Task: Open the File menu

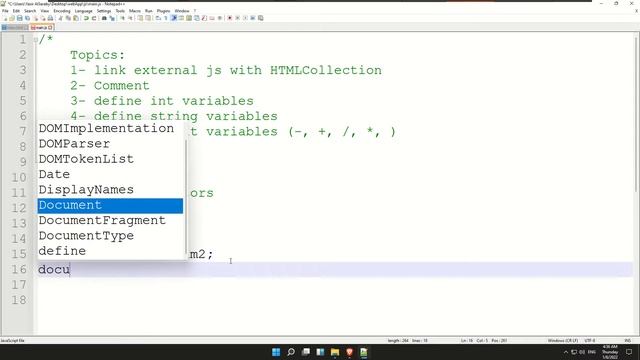Action: coord(5,11)
